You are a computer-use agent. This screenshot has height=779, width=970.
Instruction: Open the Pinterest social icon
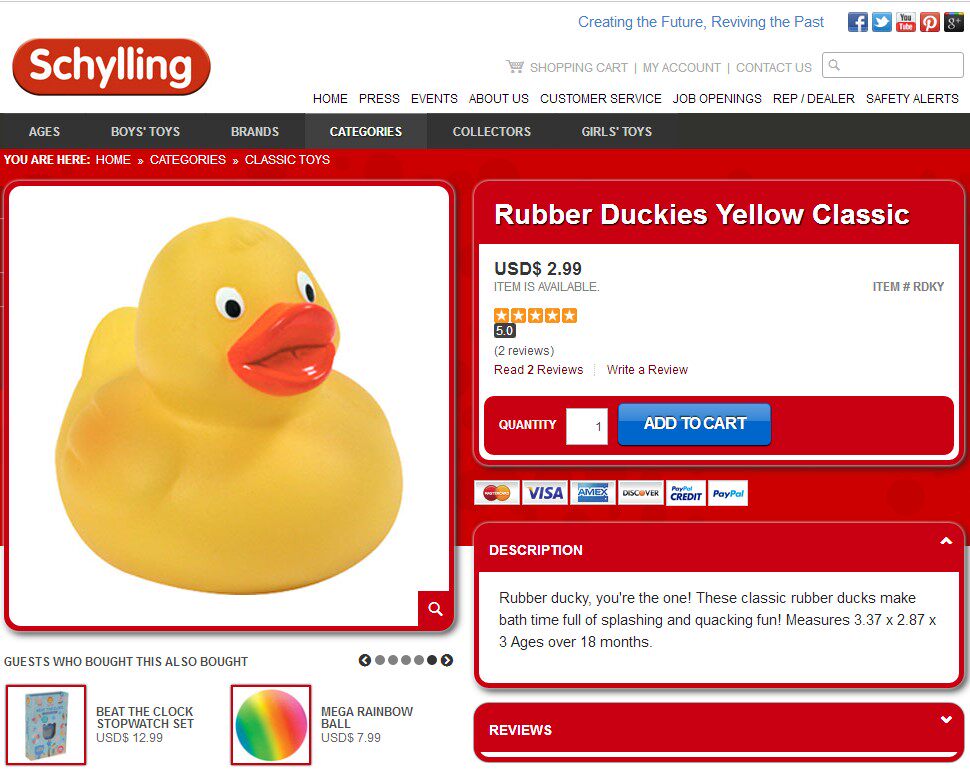pyautogui.click(x=930, y=22)
